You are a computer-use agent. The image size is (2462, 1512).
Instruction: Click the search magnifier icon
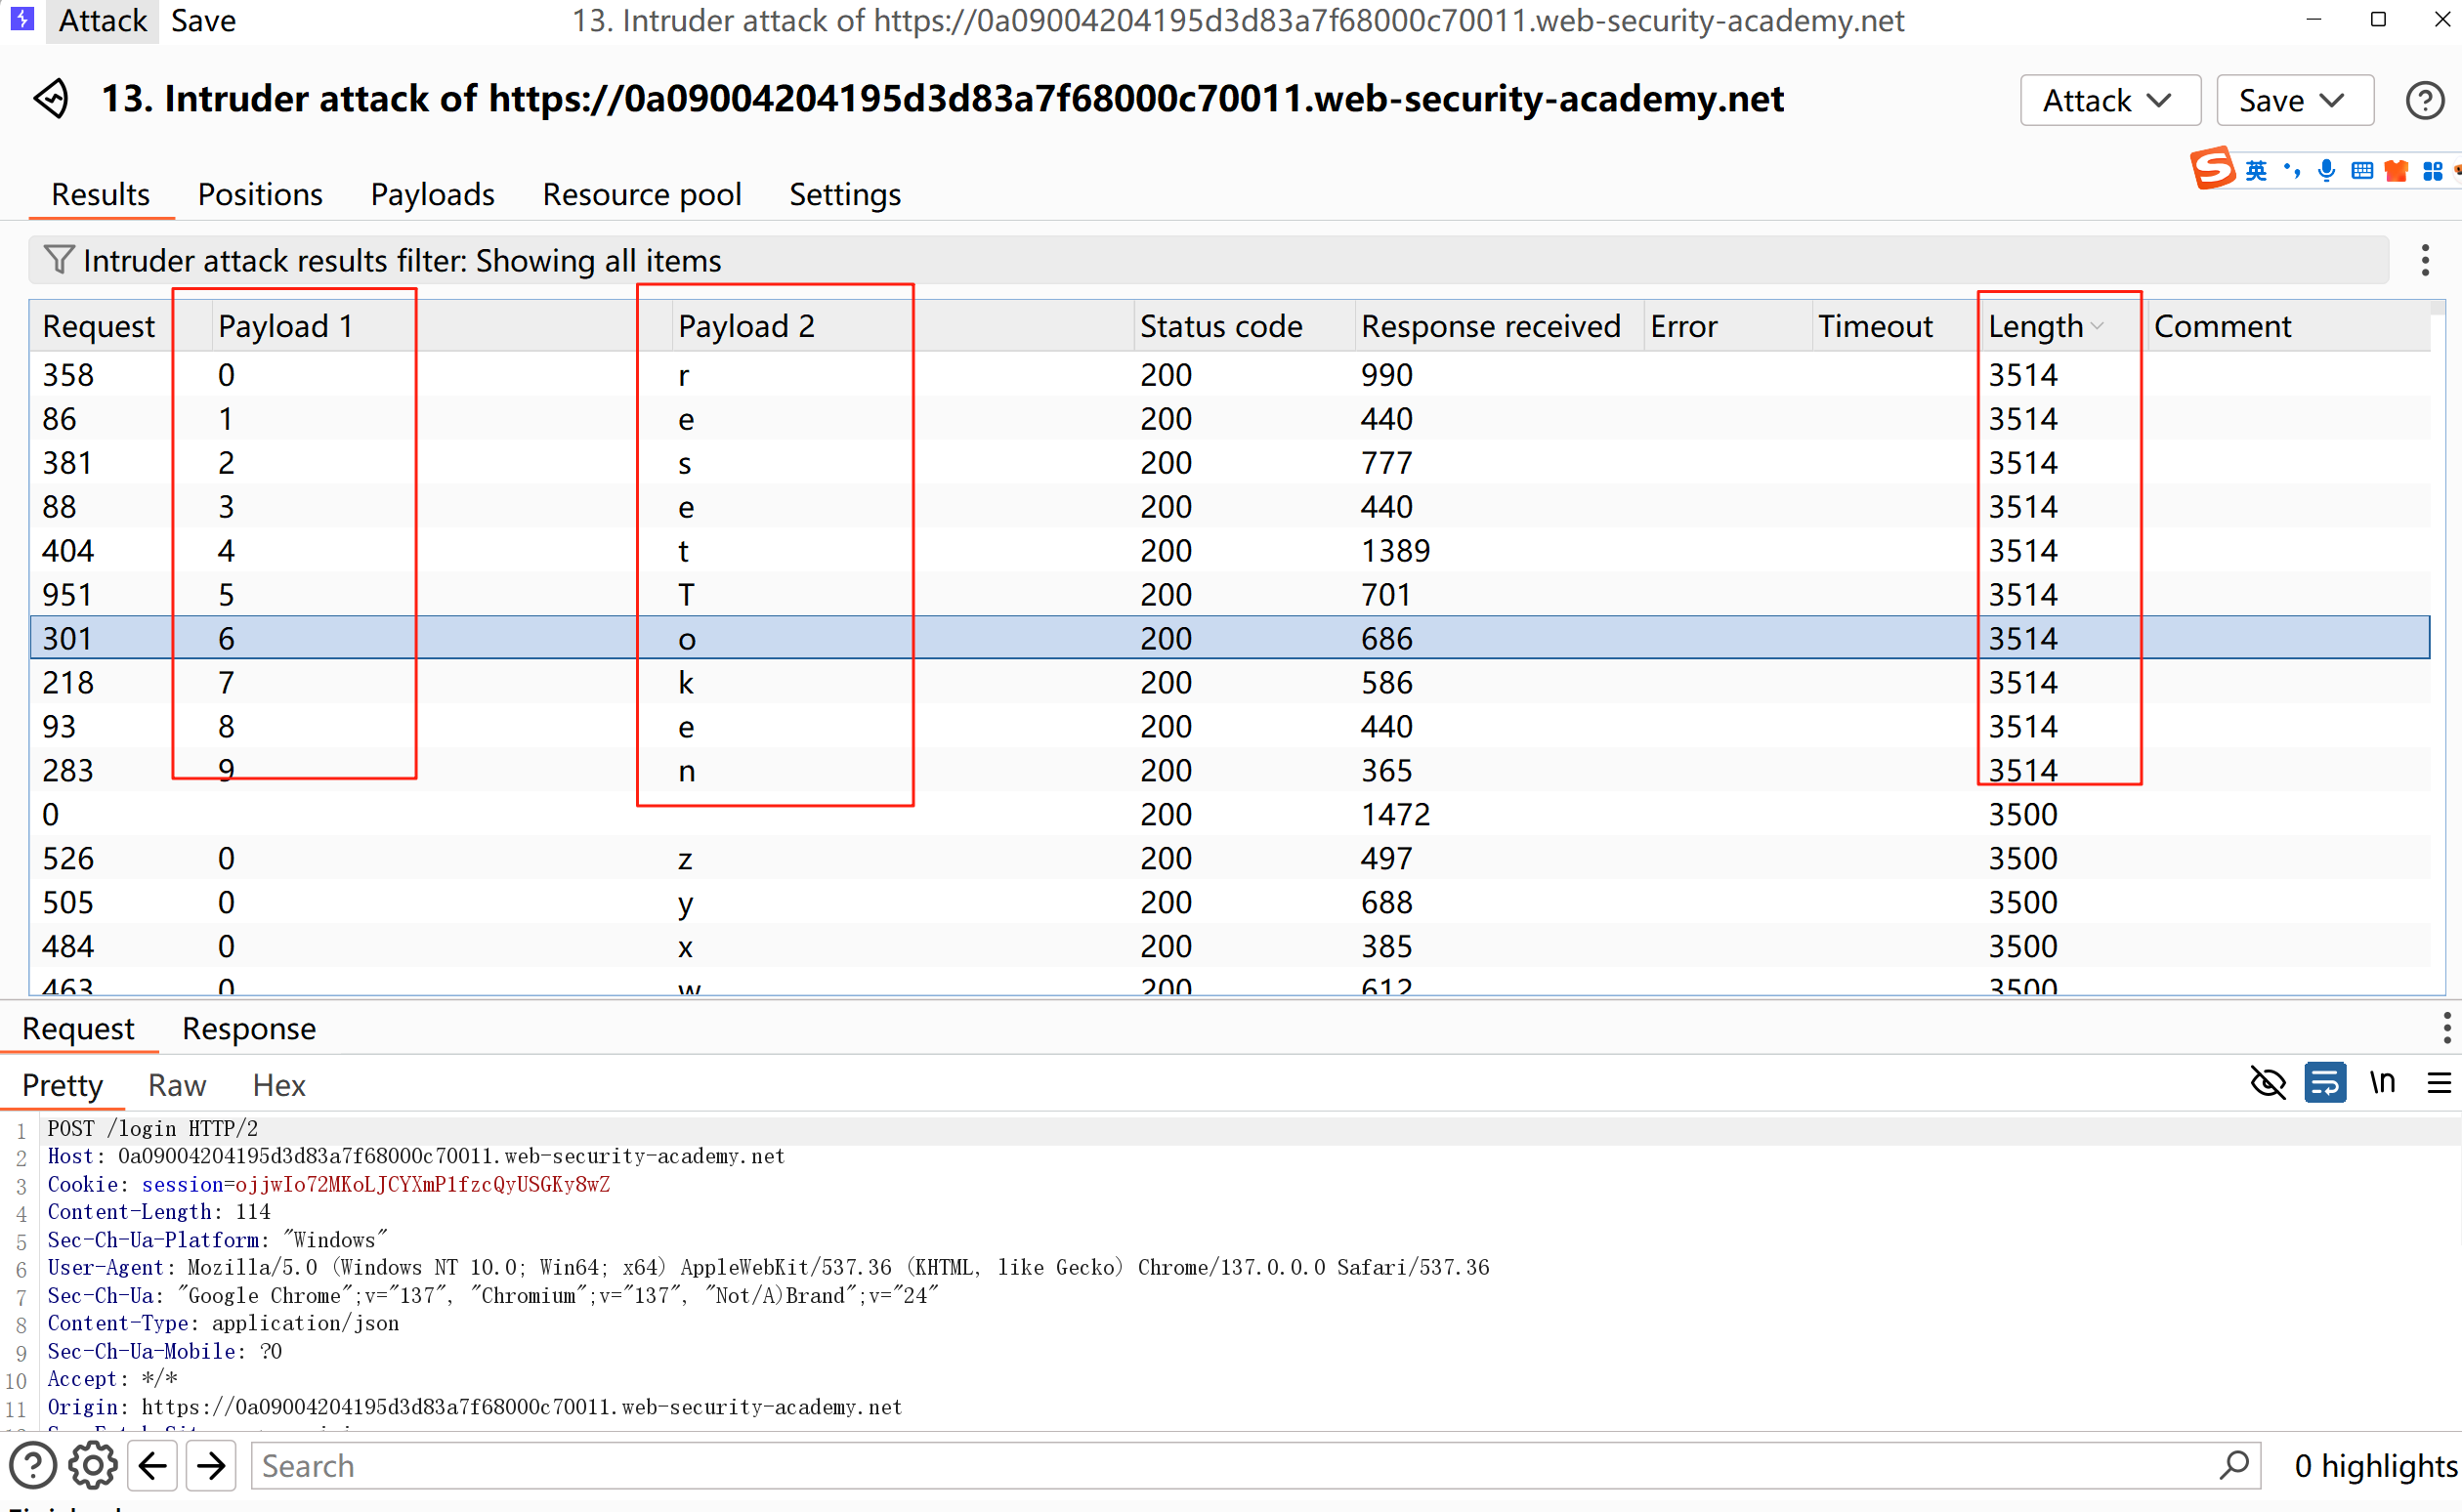[2233, 1465]
